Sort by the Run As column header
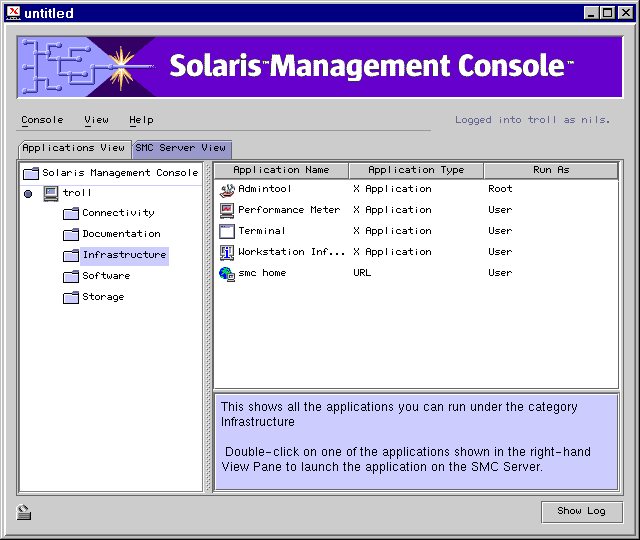This screenshot has height=540, width=640. 551,170
